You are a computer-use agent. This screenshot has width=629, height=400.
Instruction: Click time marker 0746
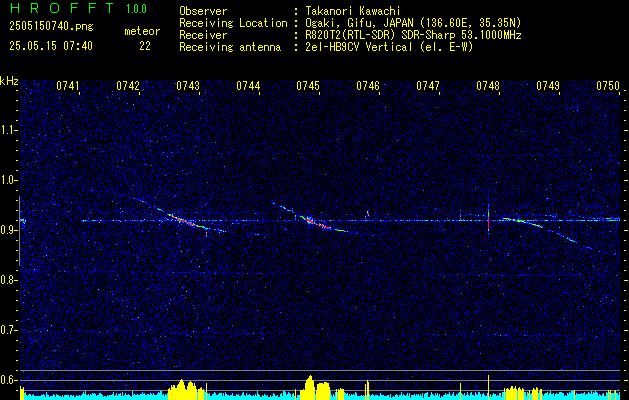click(368, 86)
